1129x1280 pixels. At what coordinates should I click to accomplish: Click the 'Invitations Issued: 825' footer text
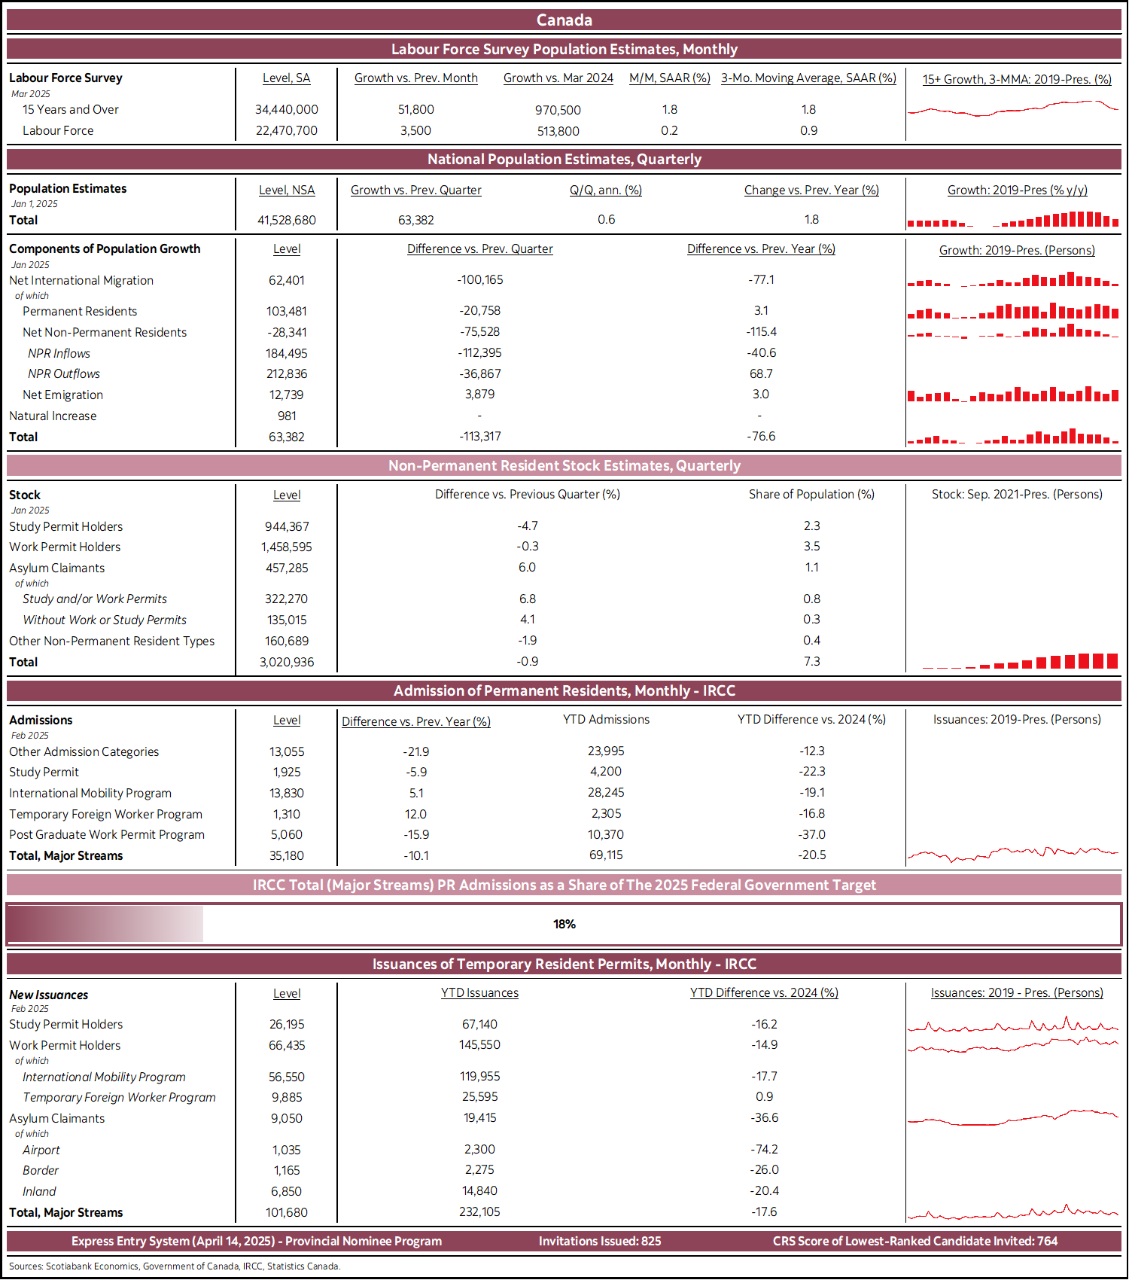tap(600, 1241)
